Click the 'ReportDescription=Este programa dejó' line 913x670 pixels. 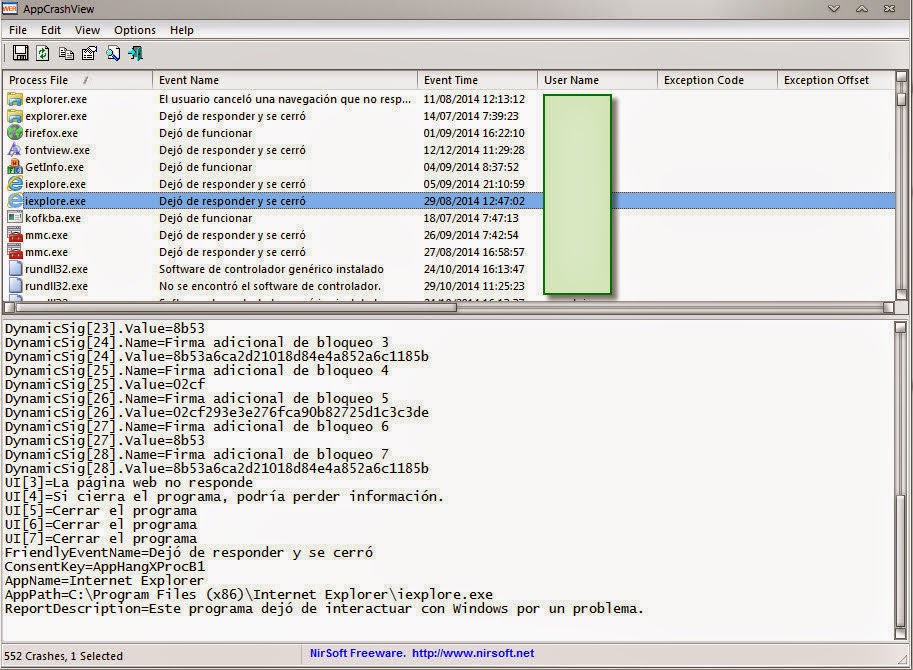click(x=324, y=608)
